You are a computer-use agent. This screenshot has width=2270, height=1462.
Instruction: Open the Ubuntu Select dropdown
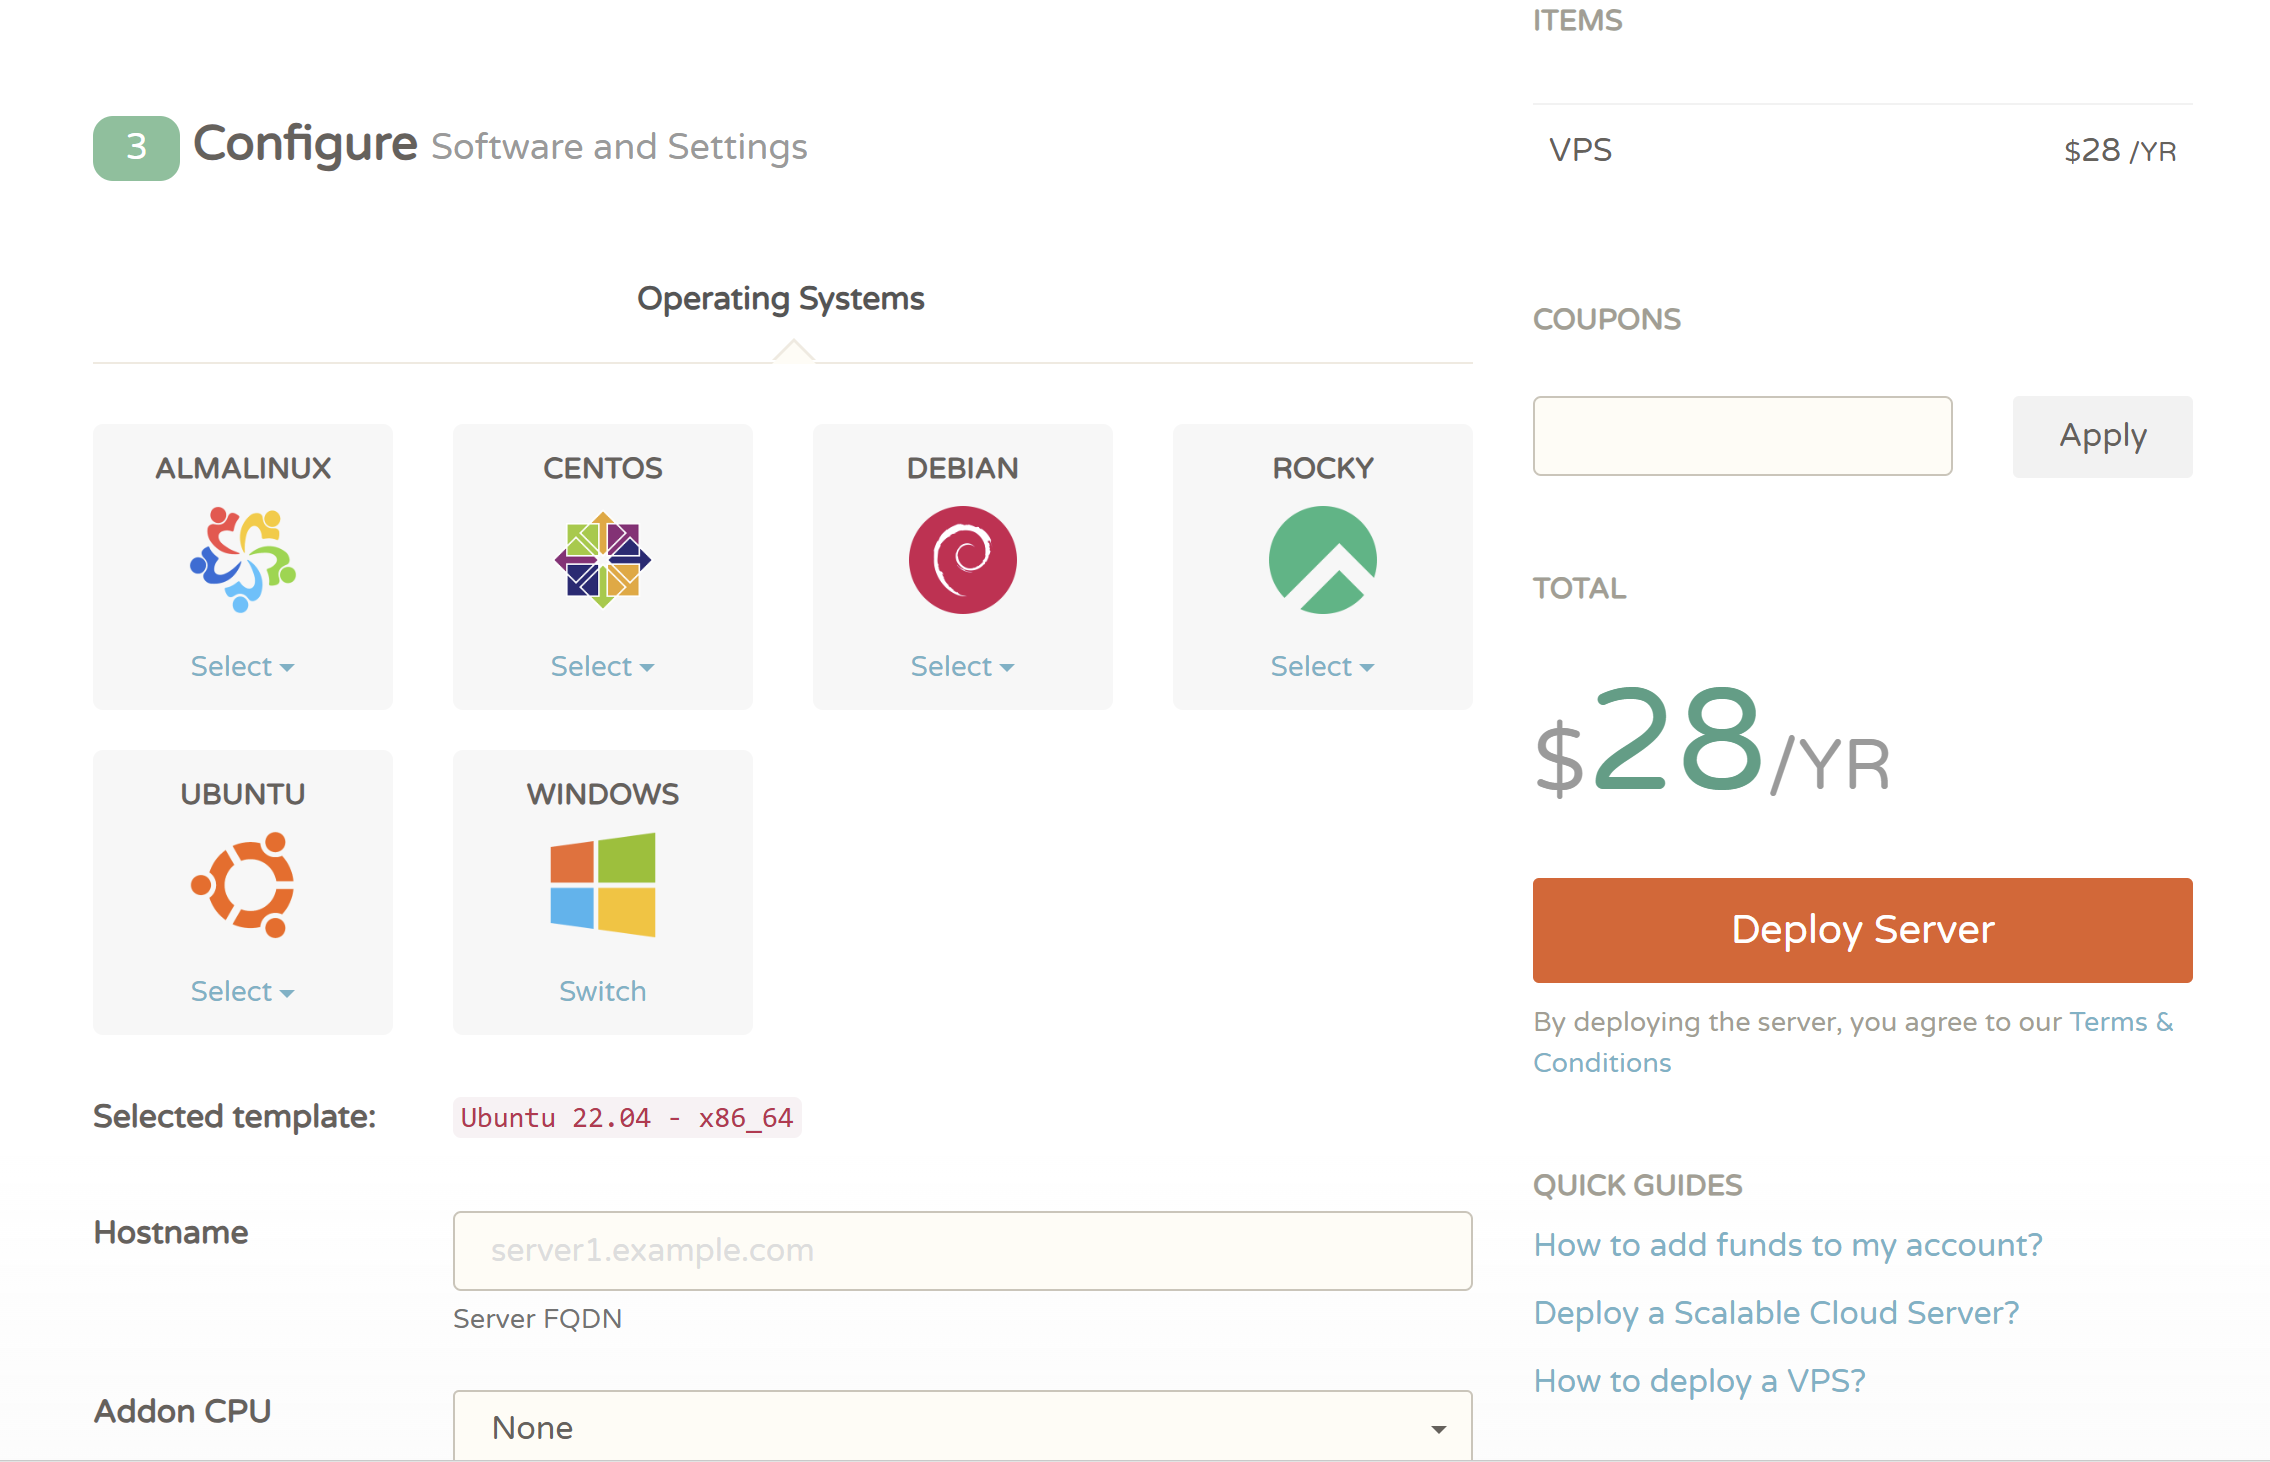coord(243,991)
